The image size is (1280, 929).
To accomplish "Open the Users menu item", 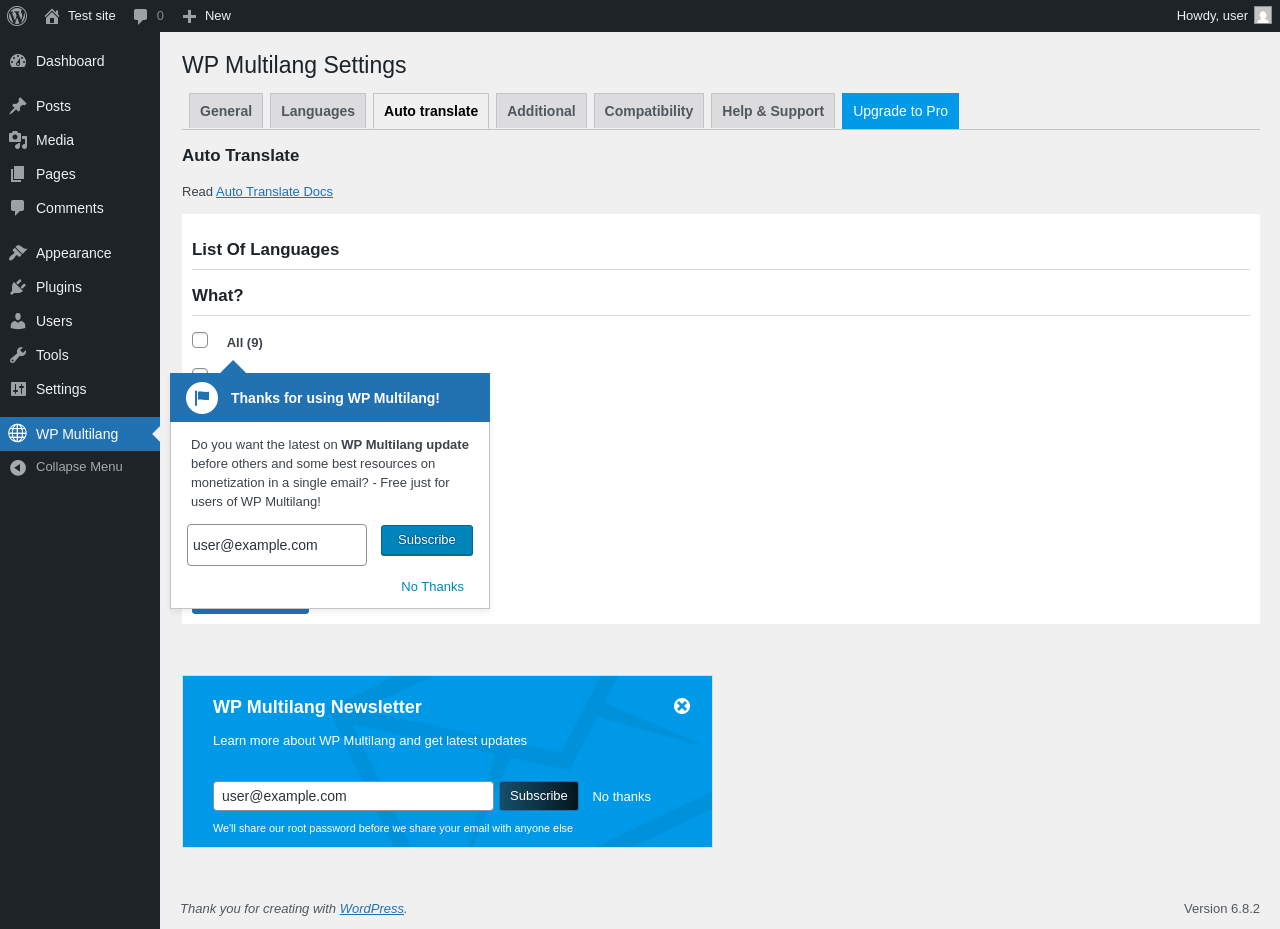I will click(x=80, y=321).
